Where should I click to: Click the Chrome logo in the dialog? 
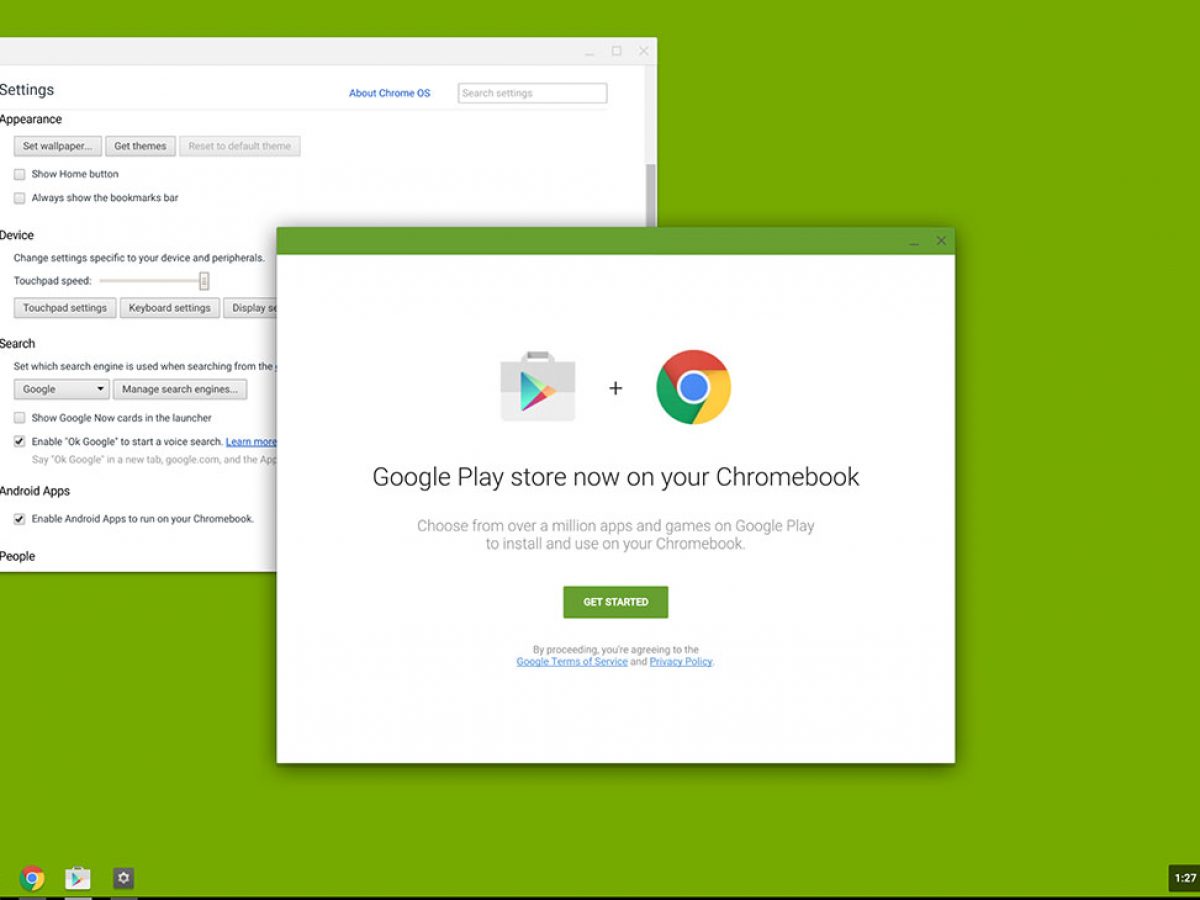(x=693, y=387)
